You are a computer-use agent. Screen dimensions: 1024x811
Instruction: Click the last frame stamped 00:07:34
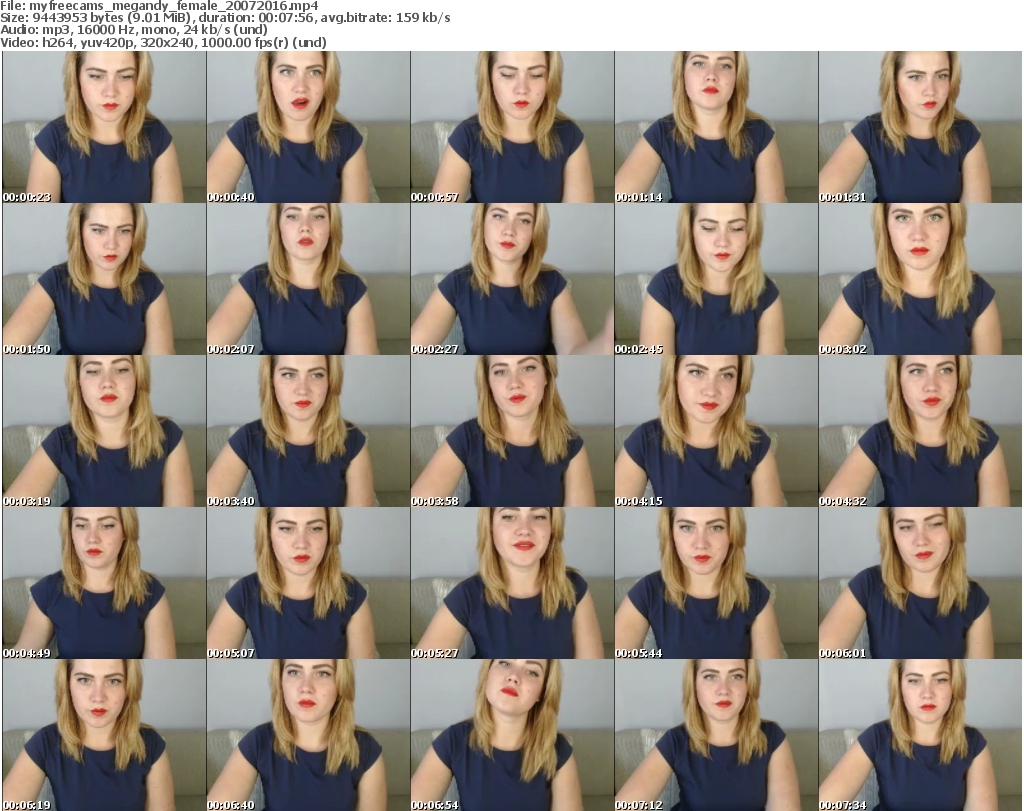click(x=920, y=735)
